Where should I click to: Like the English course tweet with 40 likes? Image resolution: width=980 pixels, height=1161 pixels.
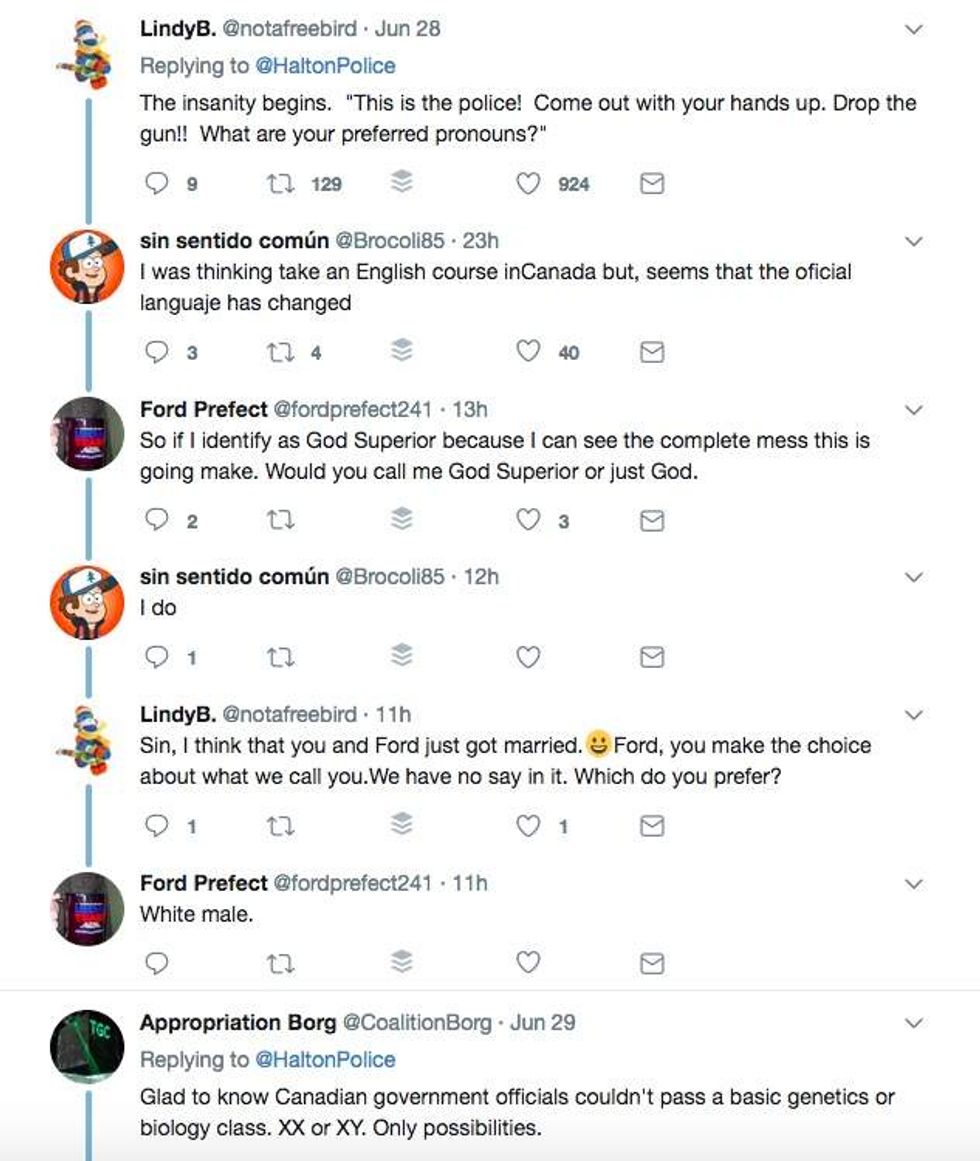(x=528, y=352)
